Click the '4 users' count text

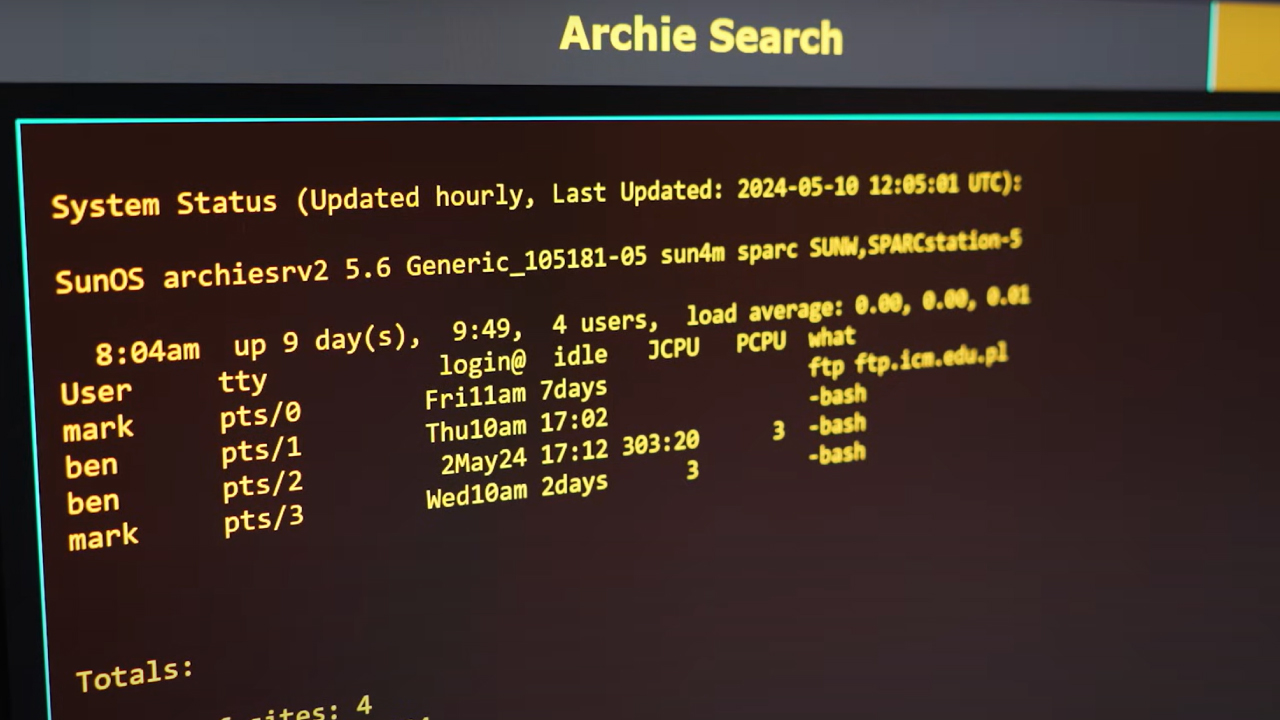(605, 323)
